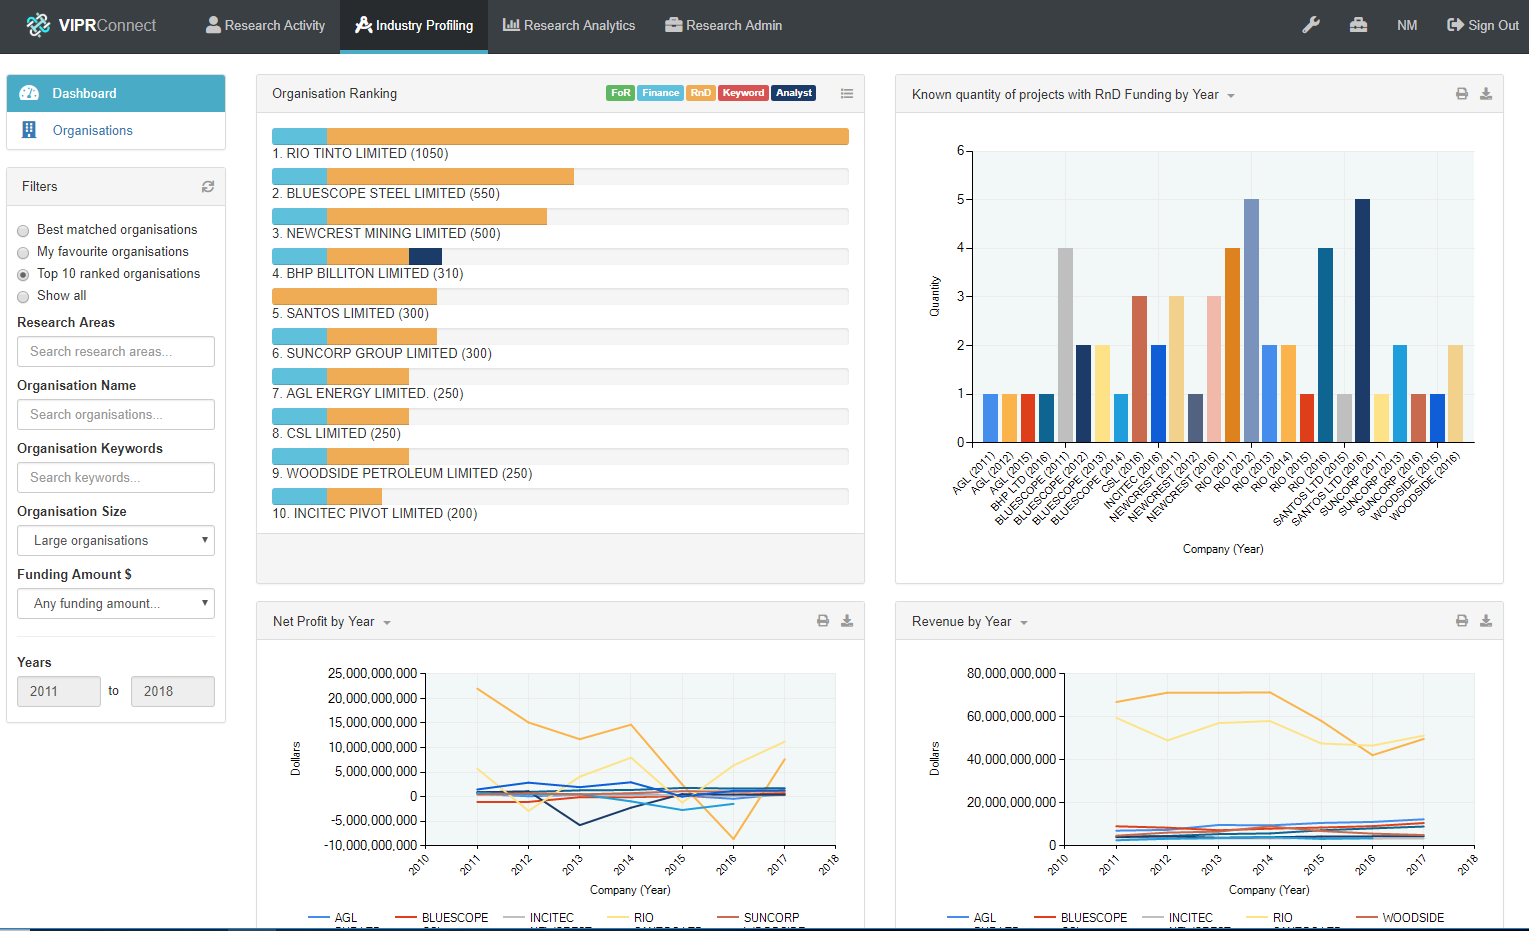
Task: Click RIO TINTO LIMITED ranking bar
Action: 560,136
